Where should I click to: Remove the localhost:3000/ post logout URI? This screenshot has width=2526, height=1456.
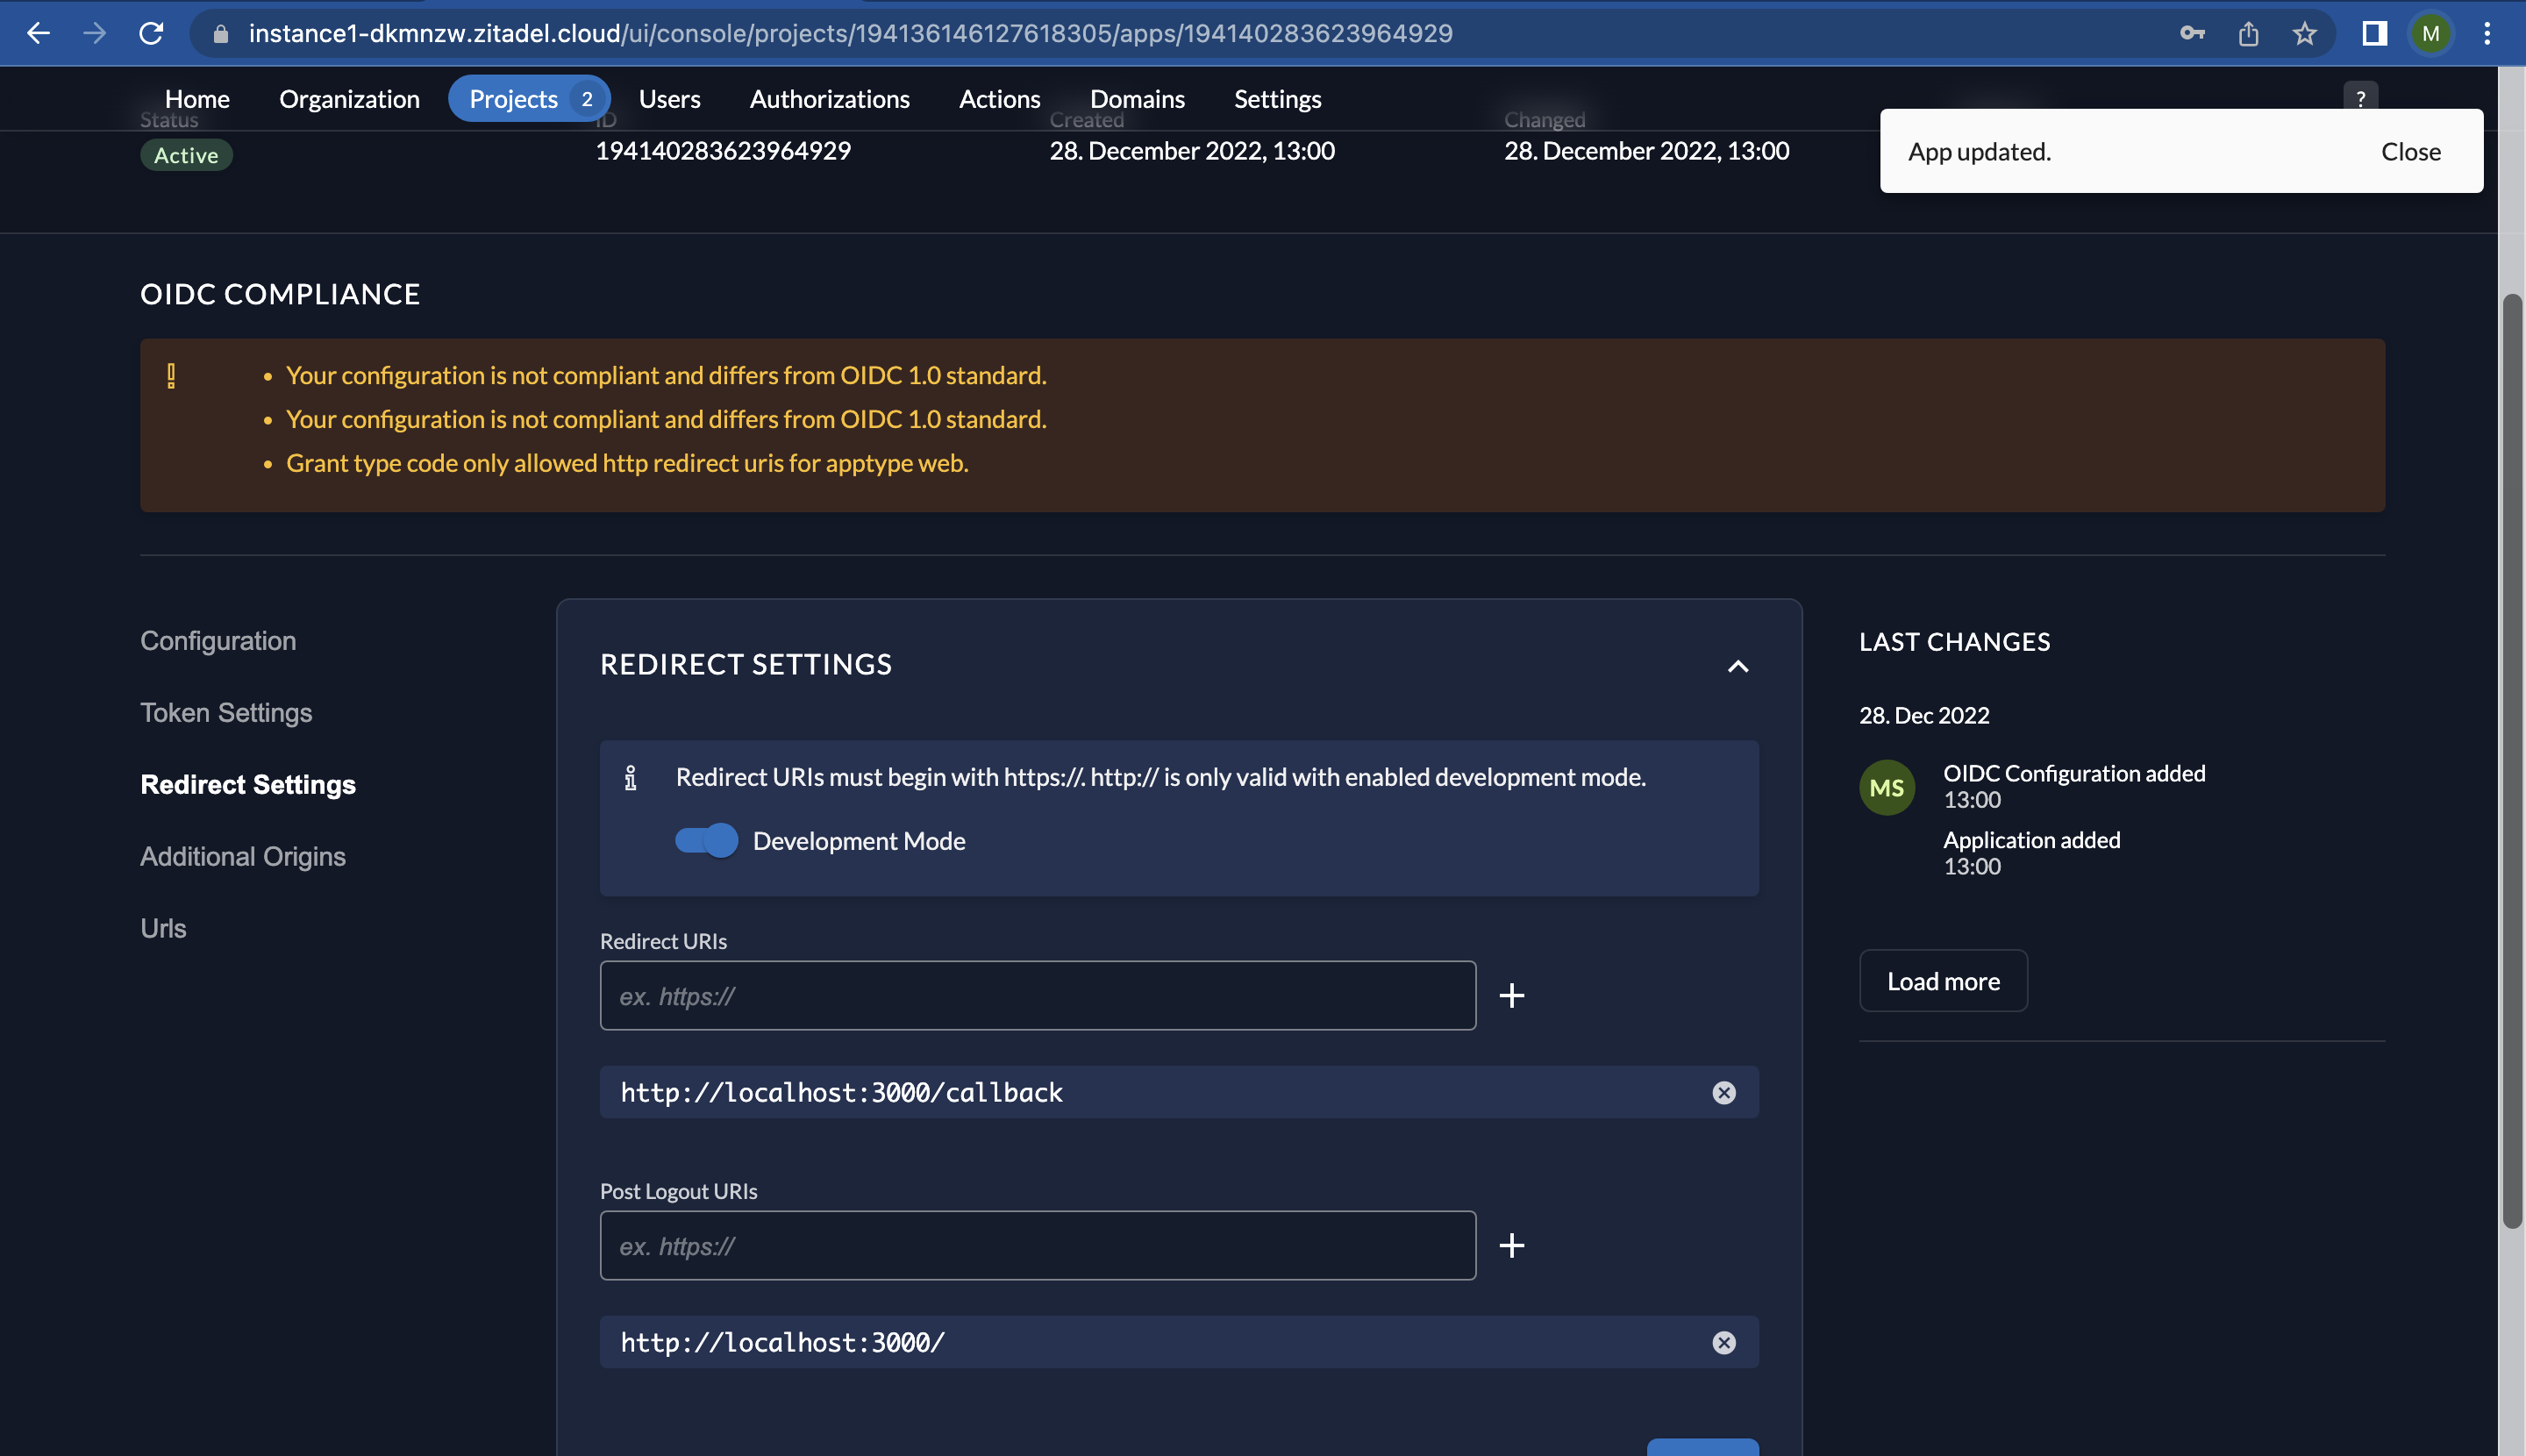[1723, 1342]
